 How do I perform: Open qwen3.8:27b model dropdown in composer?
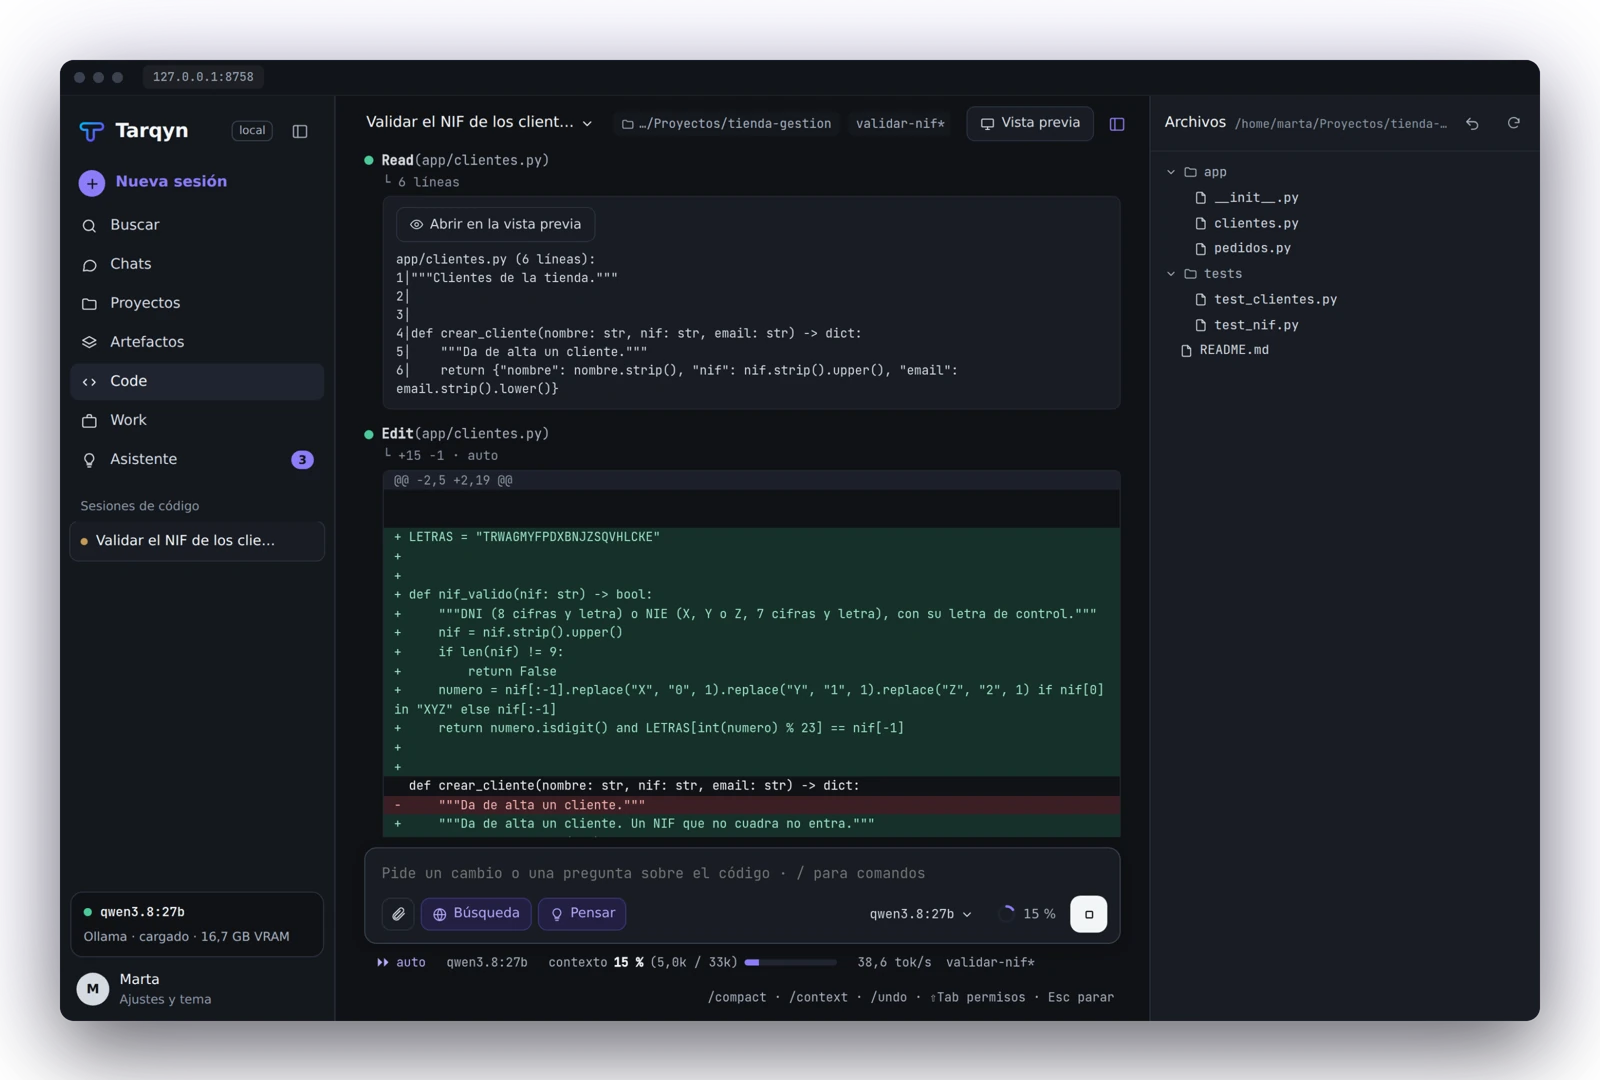(x=920, y=914)
